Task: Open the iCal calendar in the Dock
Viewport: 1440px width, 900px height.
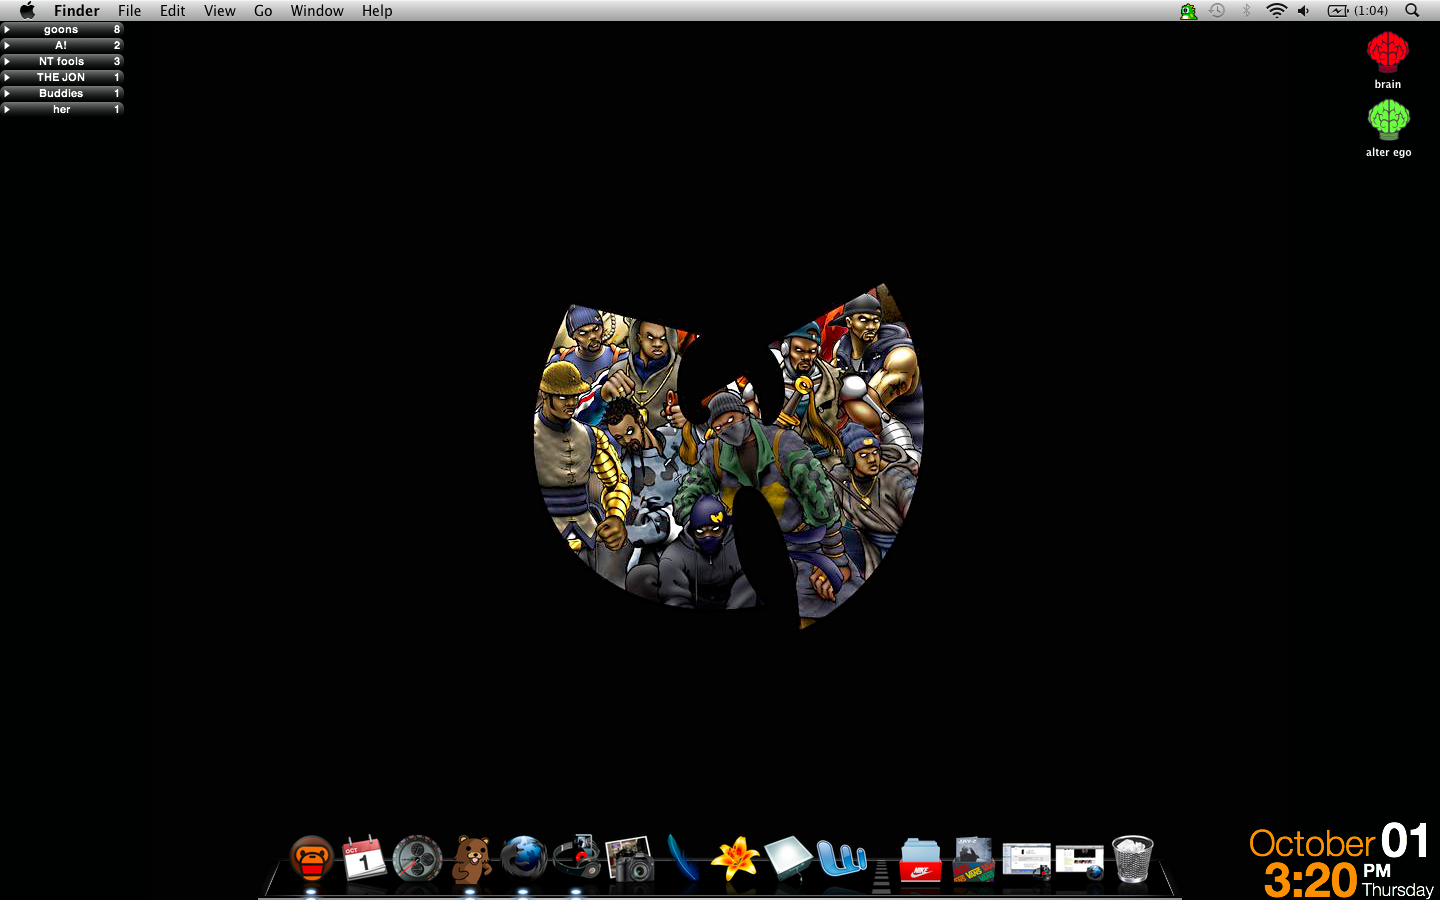Action: [x=364, y=858]
